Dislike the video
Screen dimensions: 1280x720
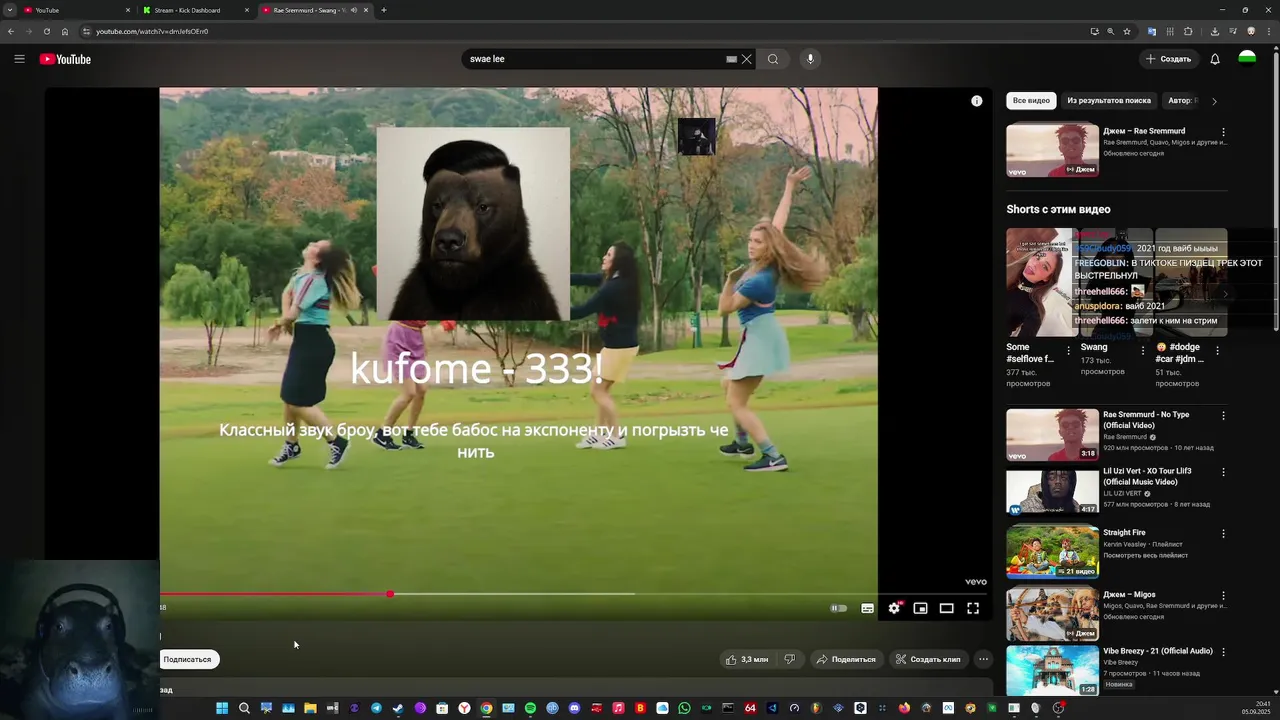pyautogui.click(x=789, y=659)
